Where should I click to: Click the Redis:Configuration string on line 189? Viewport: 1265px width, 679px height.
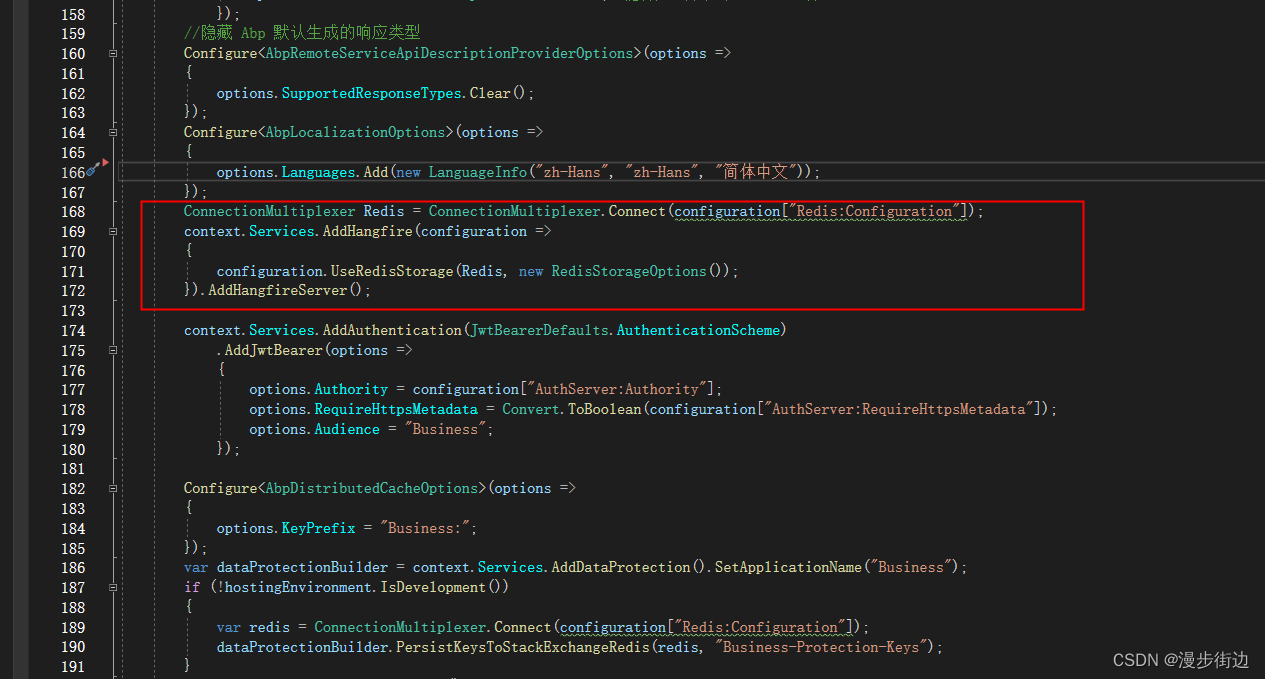(x=760, y=627)
